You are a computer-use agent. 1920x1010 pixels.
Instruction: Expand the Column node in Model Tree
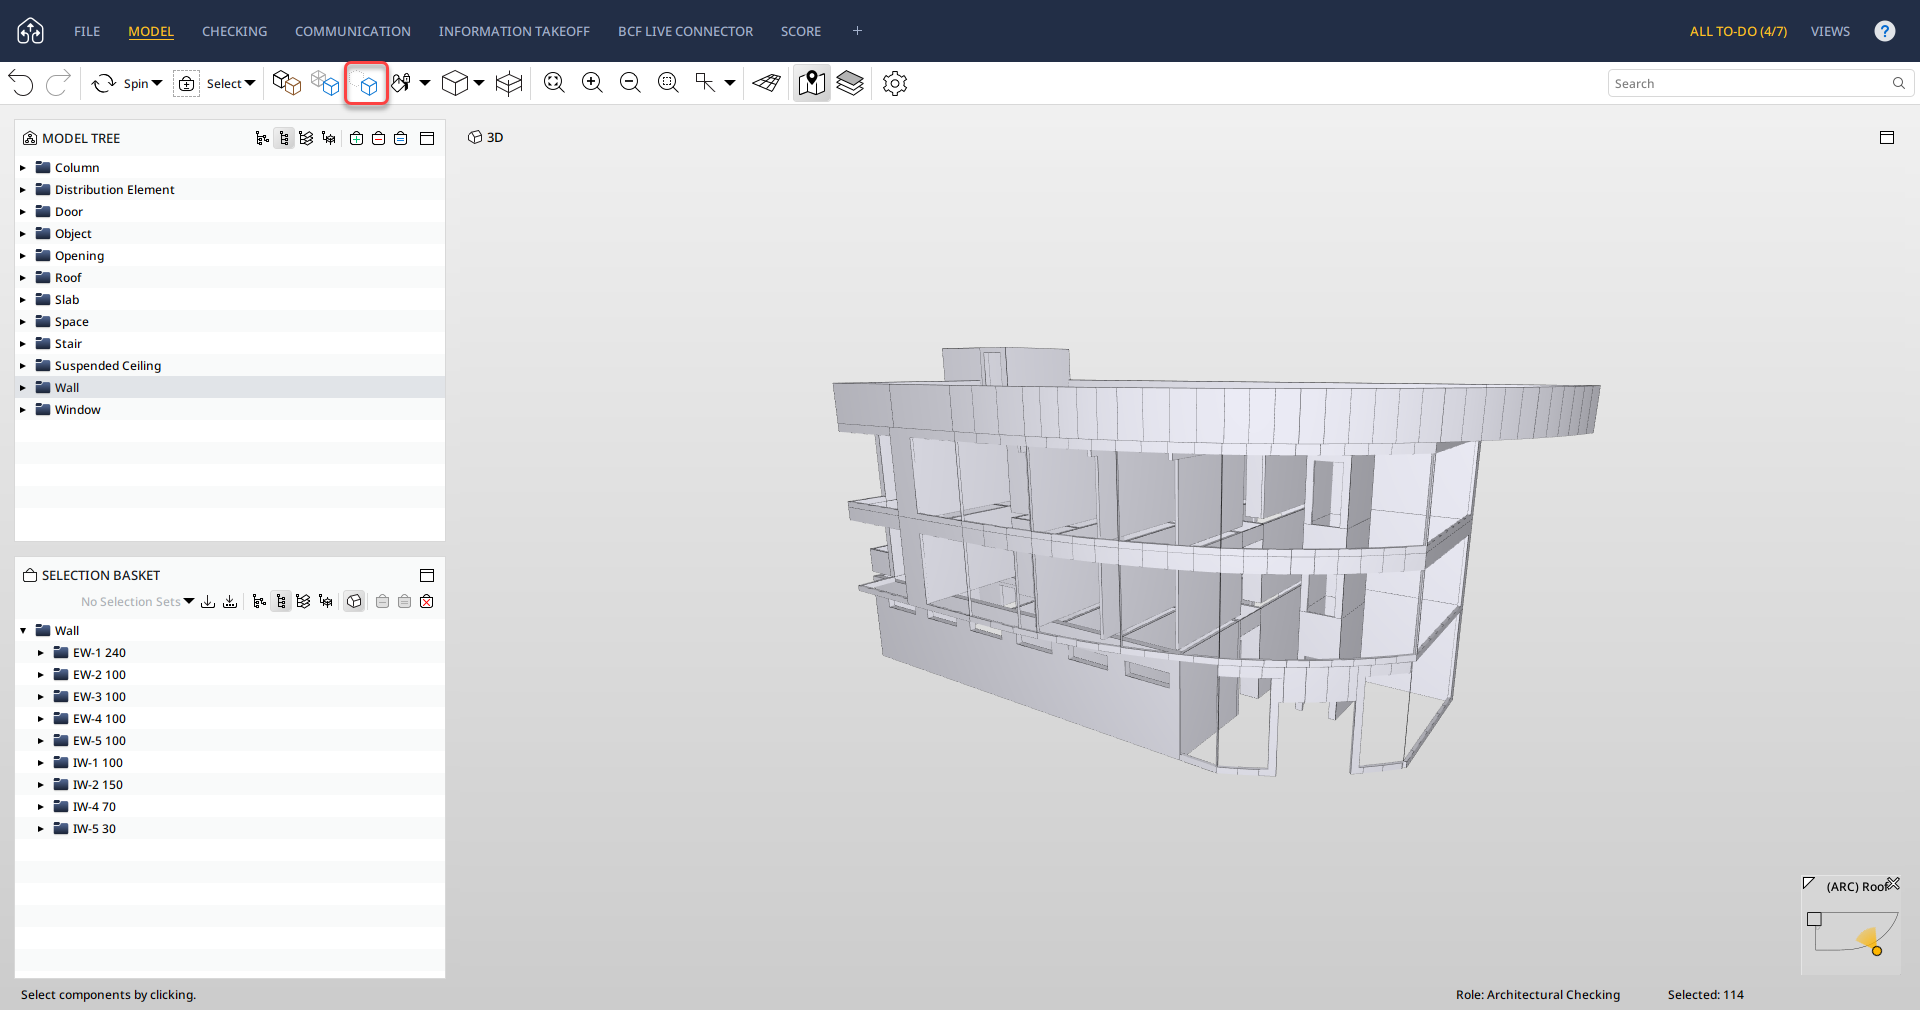23,167
